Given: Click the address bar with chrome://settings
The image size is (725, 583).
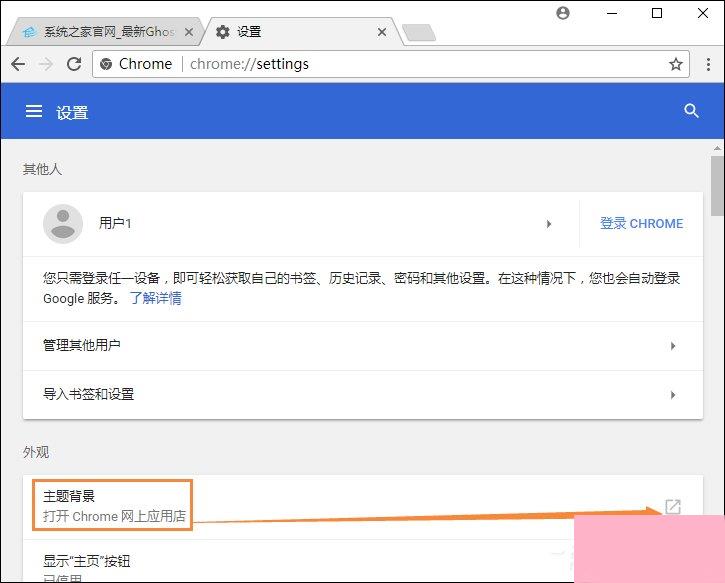Looking at the screenshot, I should [x=391, y=64].
